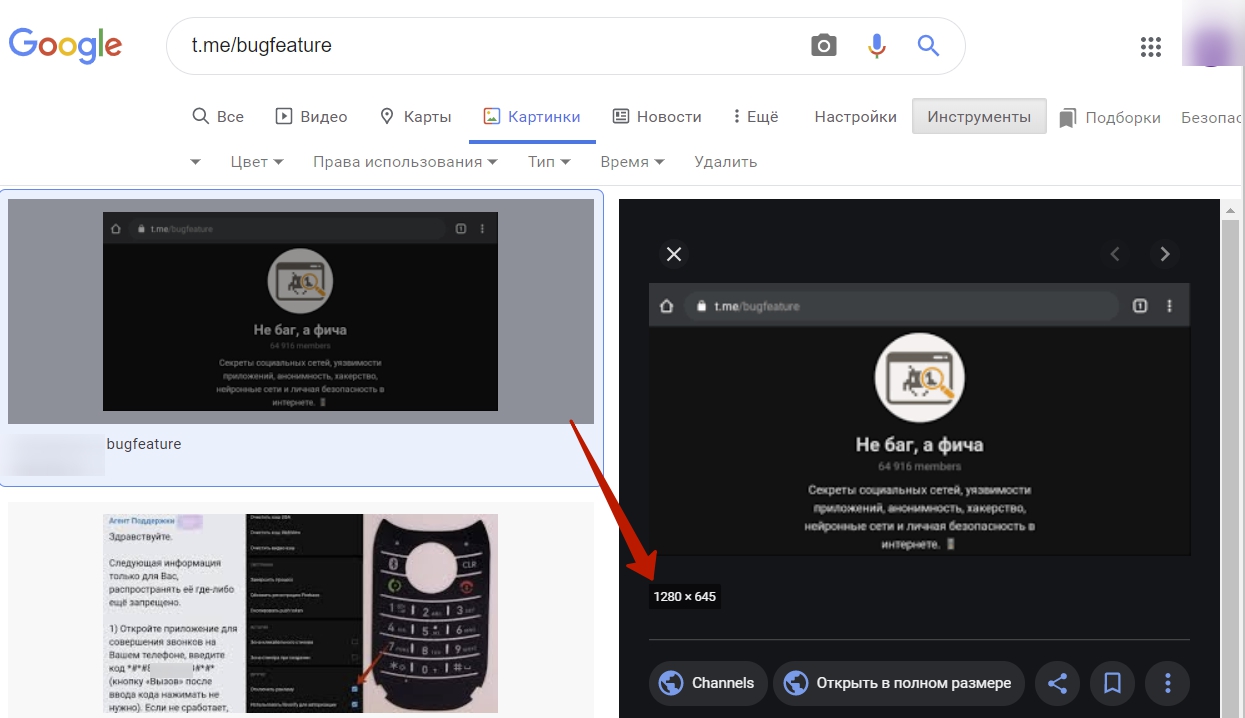Switch to the Новости tab
1245x718 pixels.
point(657,117)
